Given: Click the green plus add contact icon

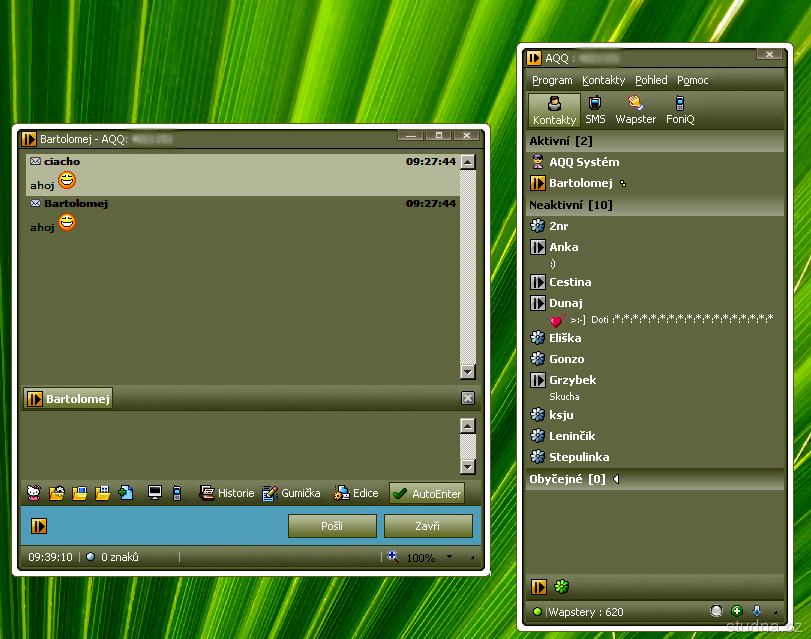Looking at the screenshot, I should (737, 611).
